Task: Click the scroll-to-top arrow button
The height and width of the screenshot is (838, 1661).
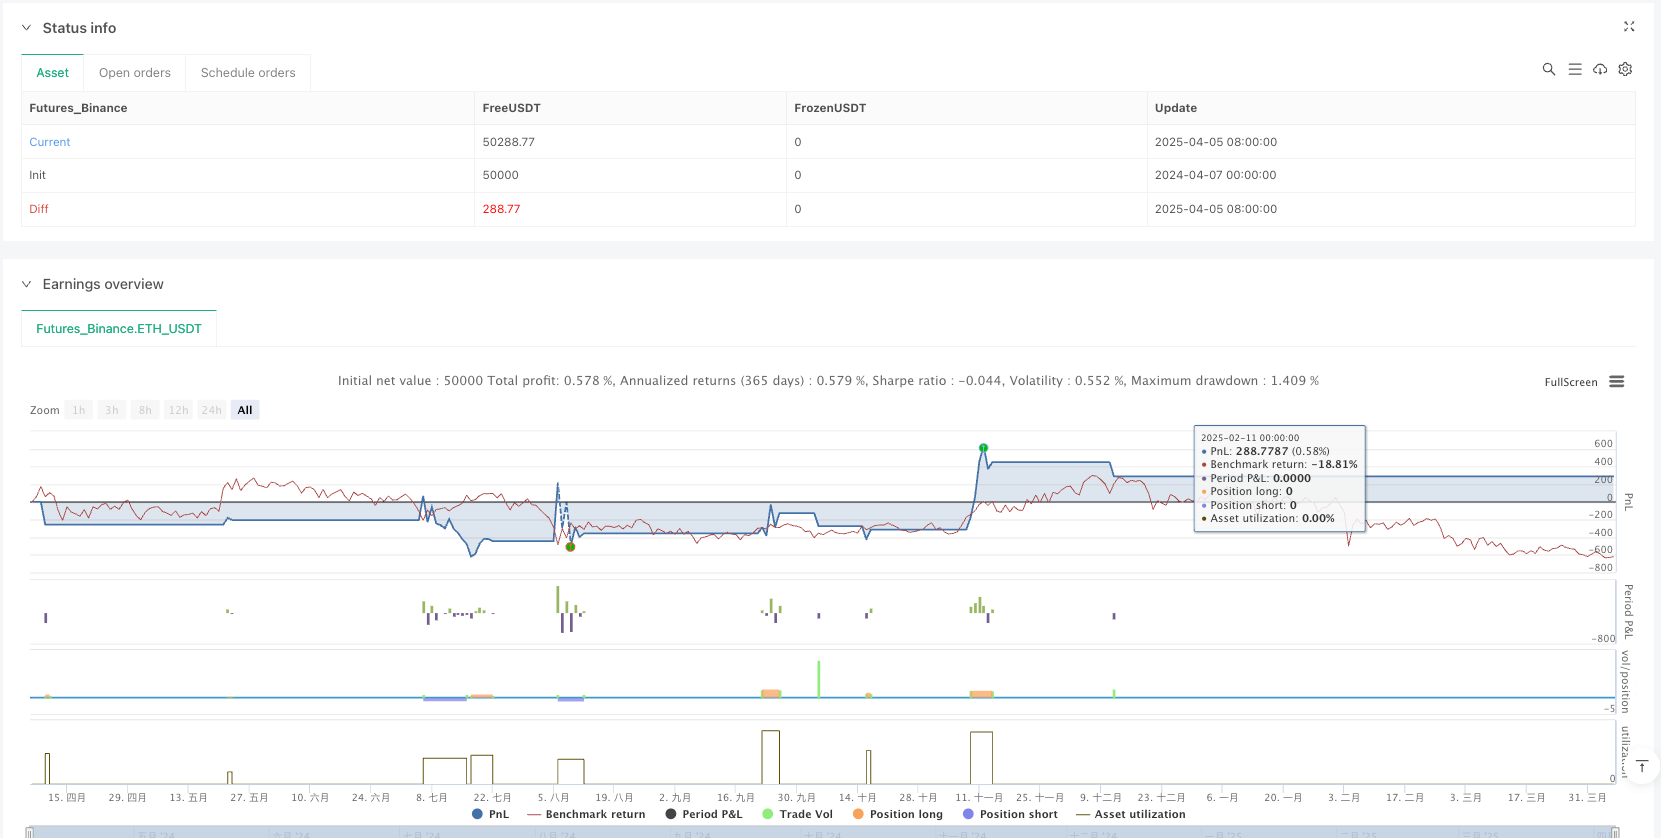Action: coord(1641,767)
